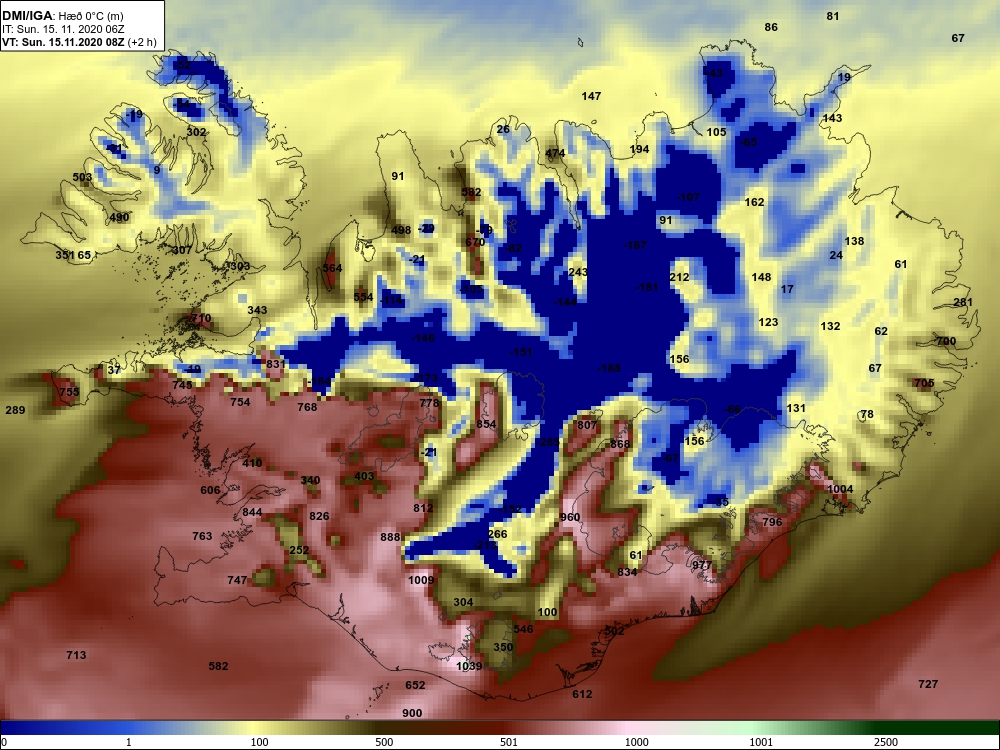
Task: Click the map value 302 in the Westfjords
Action: point(196,132)
